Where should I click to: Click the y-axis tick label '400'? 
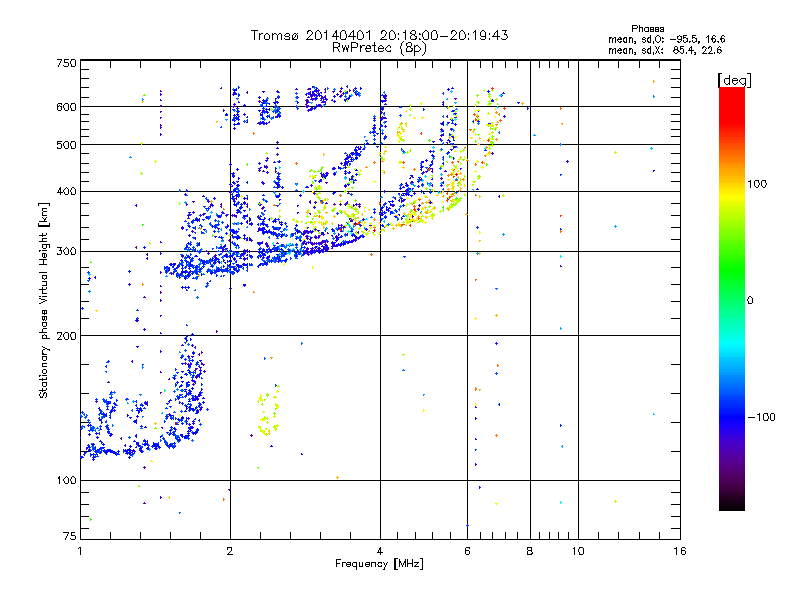(x=66, y=192)
